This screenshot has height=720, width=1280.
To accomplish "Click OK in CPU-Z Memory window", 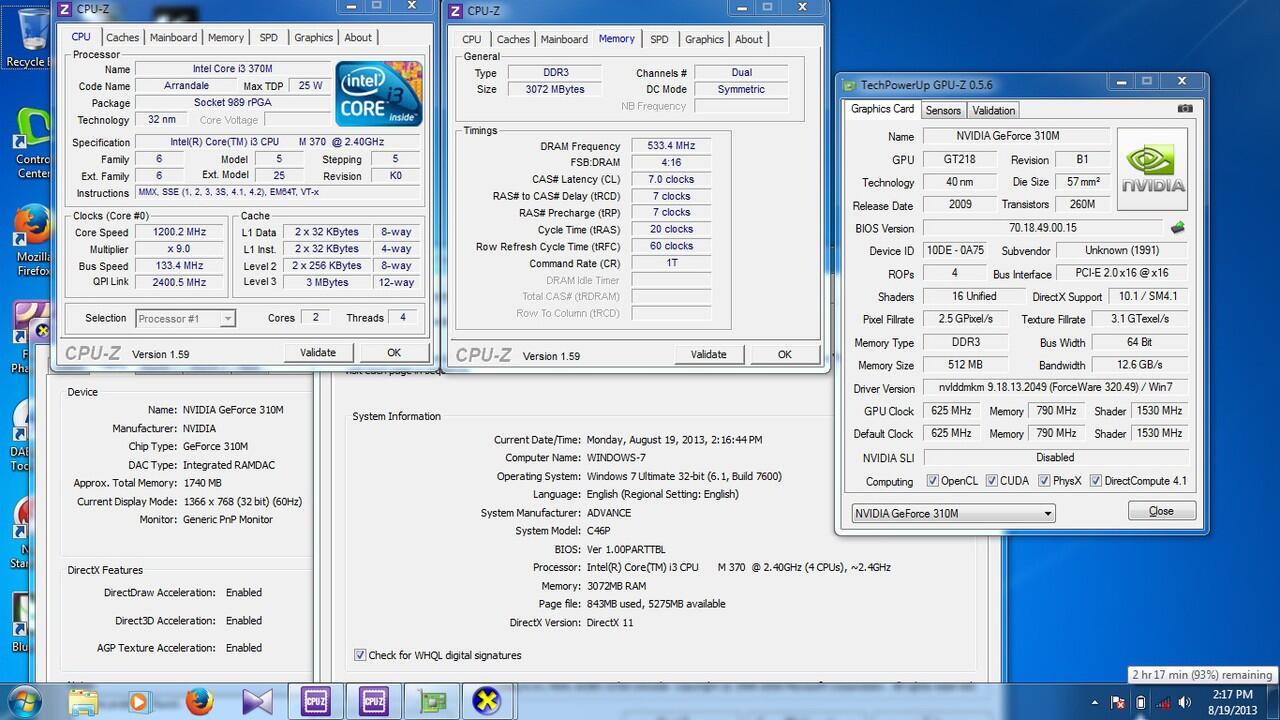I will coord(785,354).
